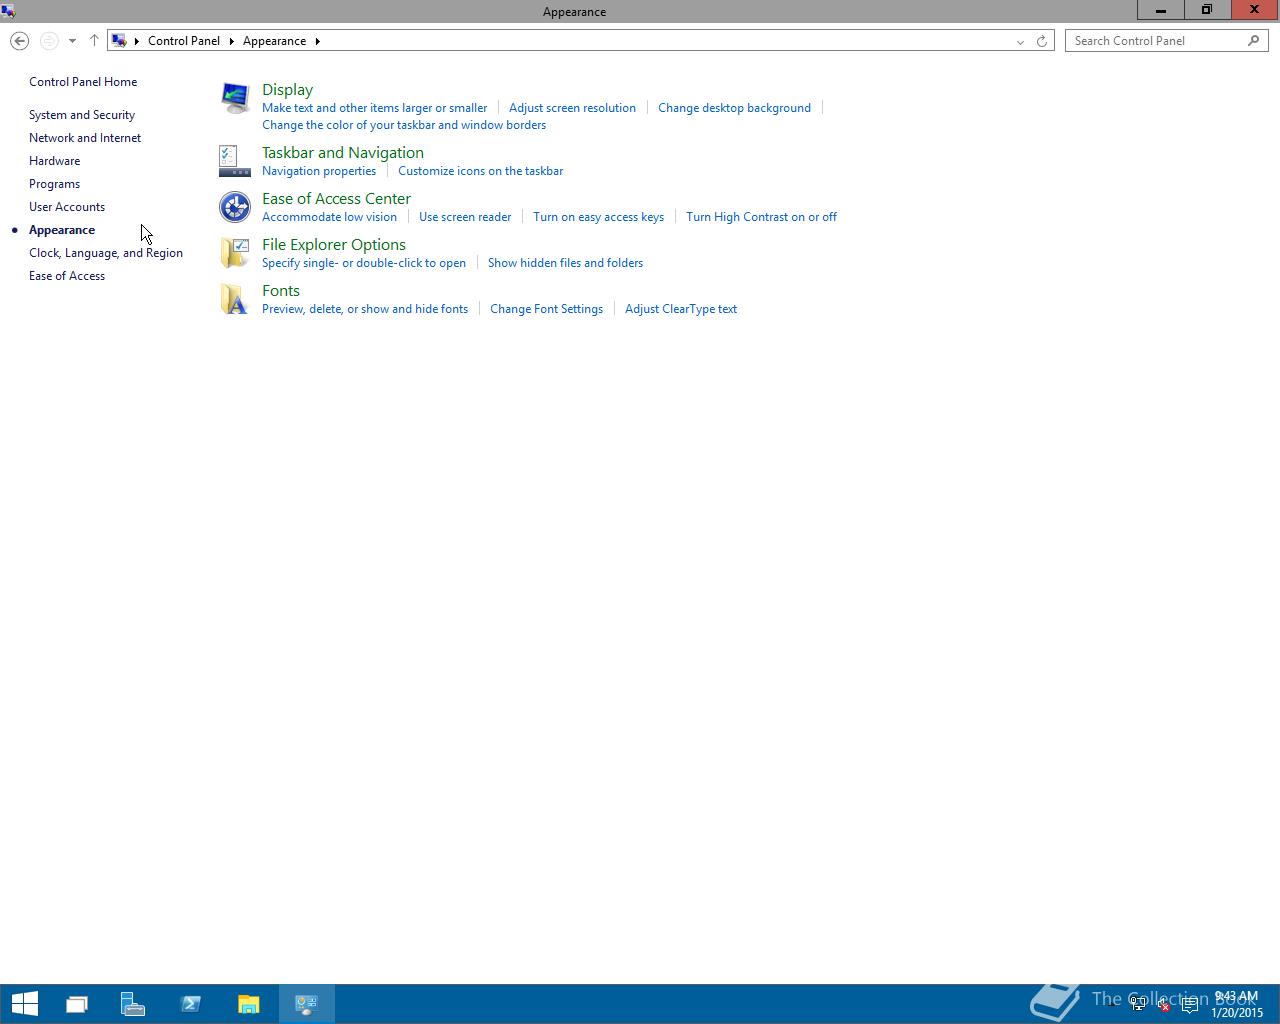Click the search magnifier icon
Screen dimensions: 1280x1024
pos(1253,41)
